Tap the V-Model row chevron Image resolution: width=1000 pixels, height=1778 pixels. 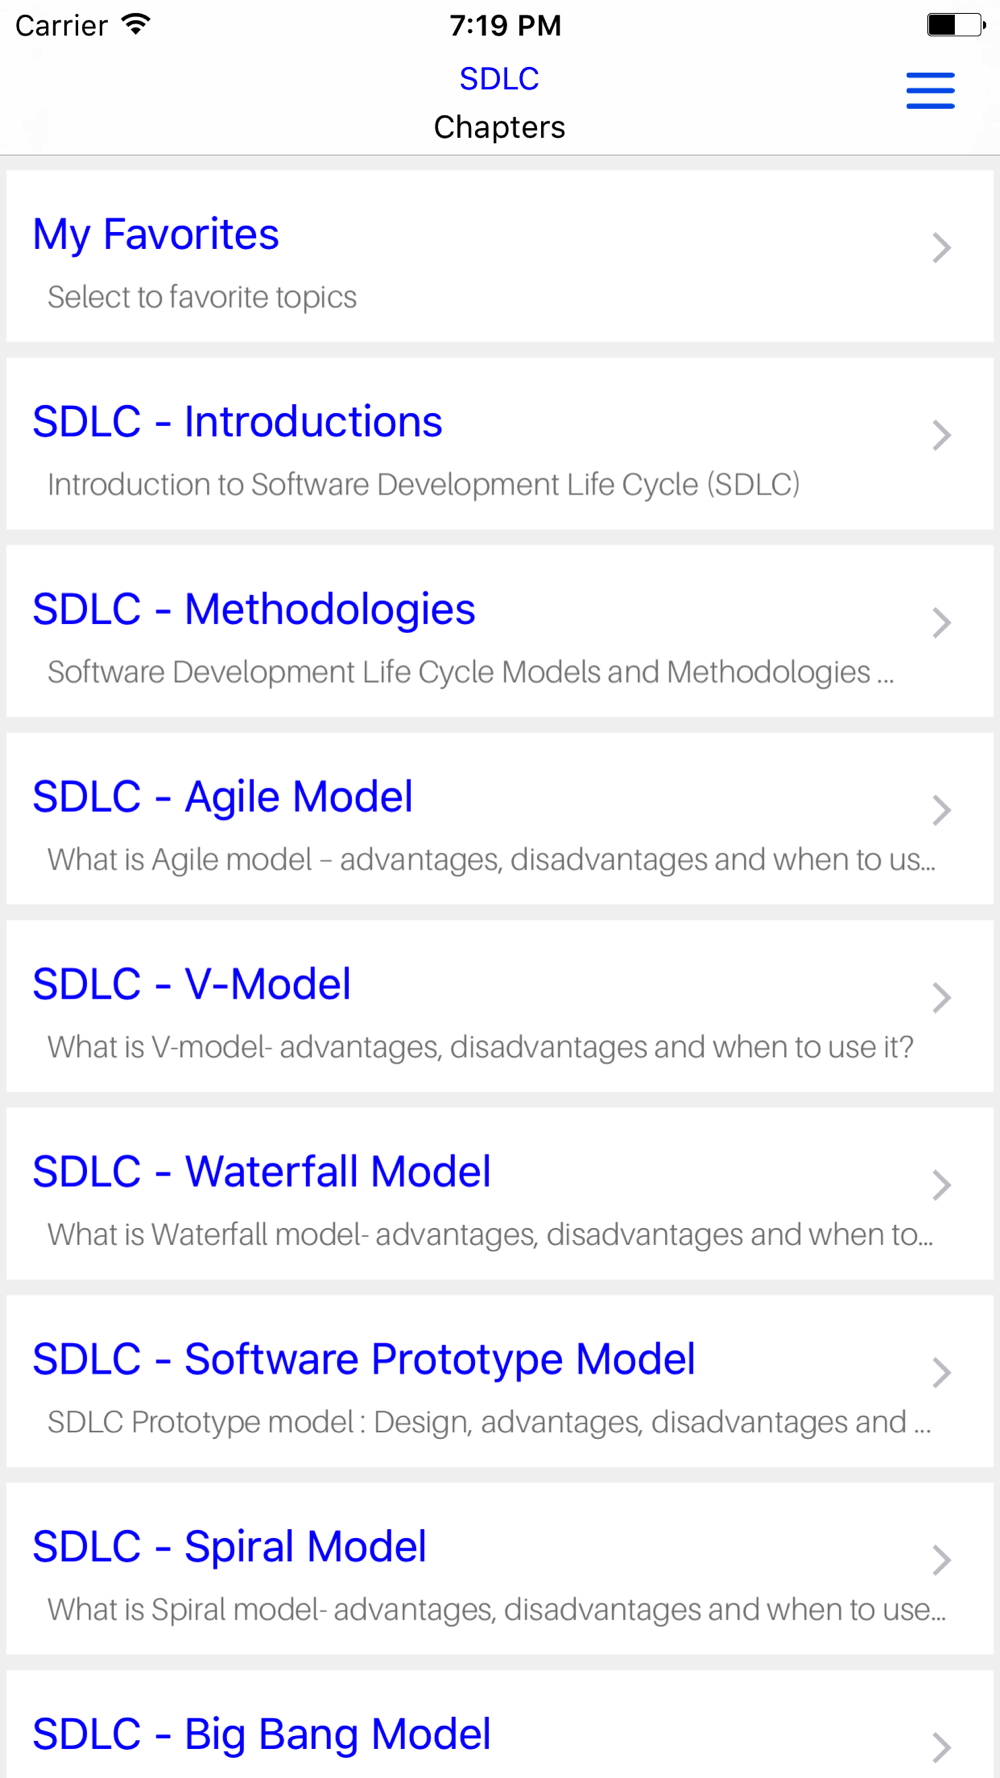click(x=941, y=997)
